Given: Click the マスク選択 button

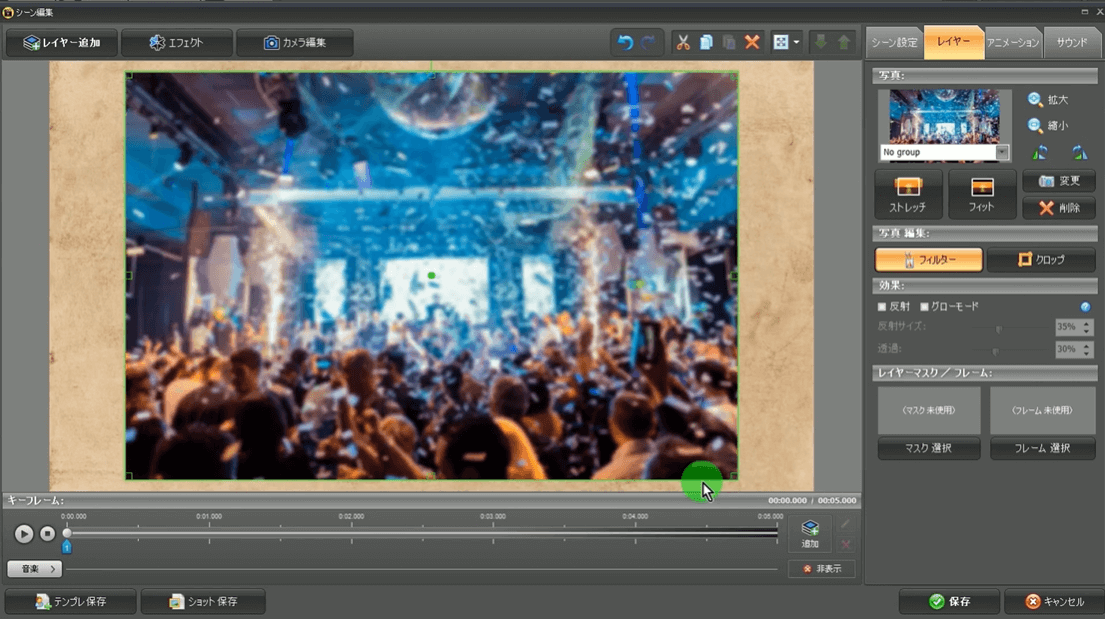Looking at the screenshot, I should click(928, 449).
